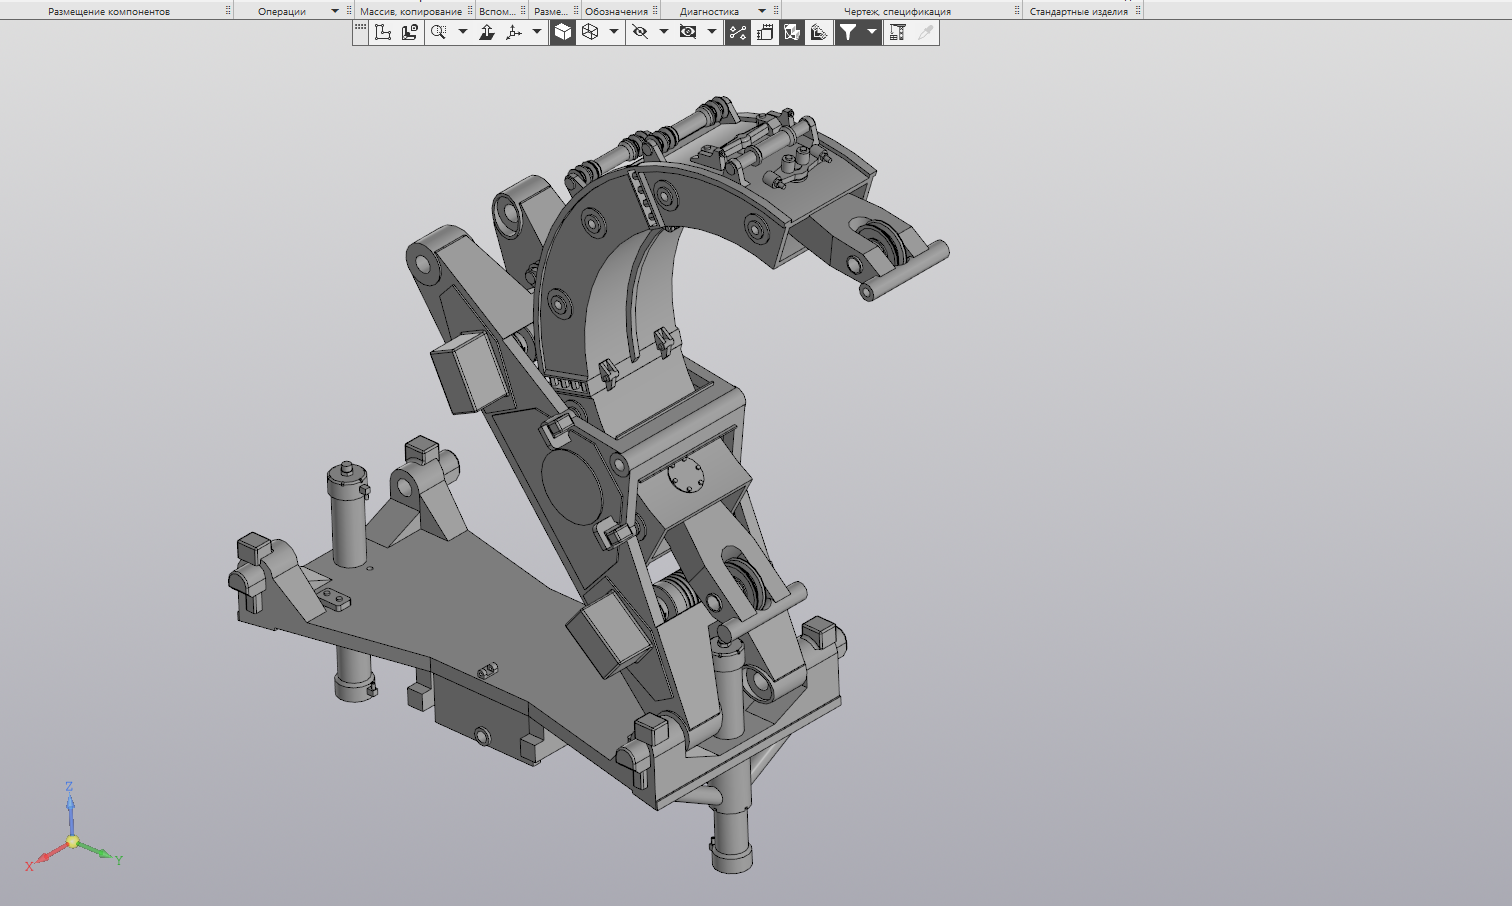Select the normal-to-plane view icon
Viewport: 1512px width, 906px height.
[487, 32]
